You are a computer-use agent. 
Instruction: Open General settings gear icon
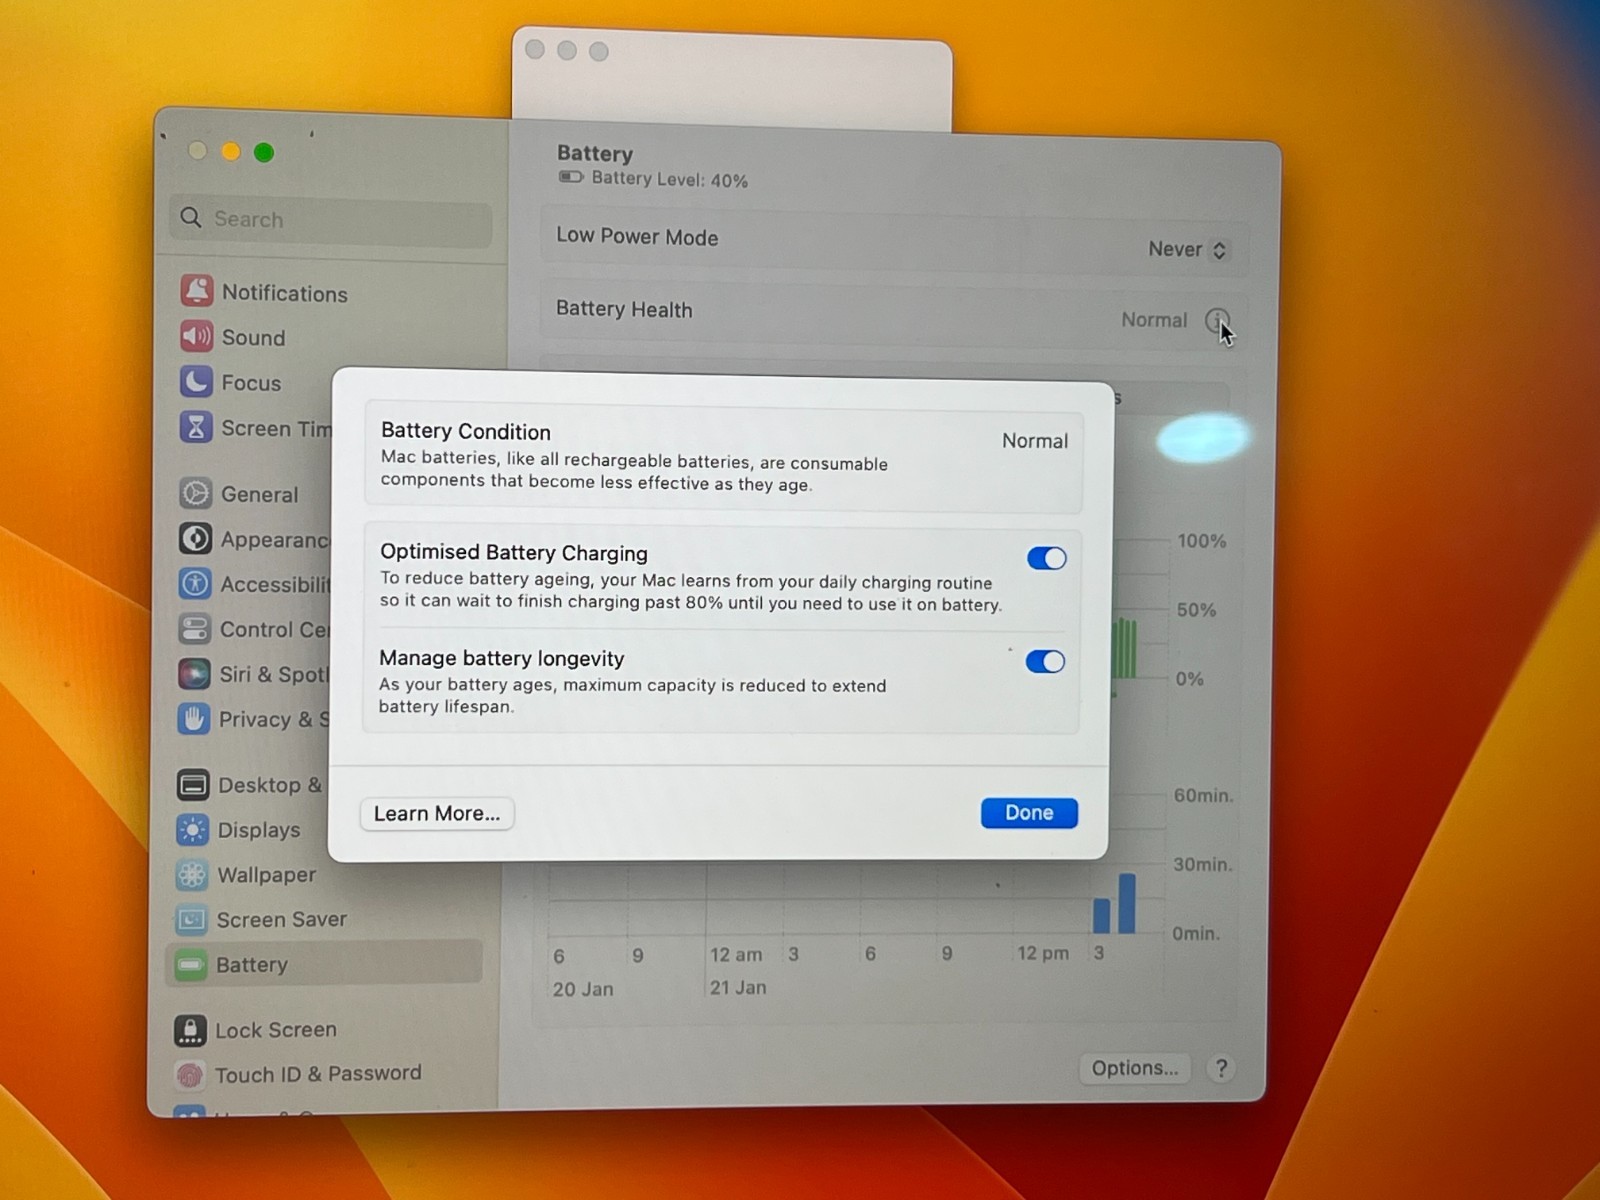click(x=195, y=493)
